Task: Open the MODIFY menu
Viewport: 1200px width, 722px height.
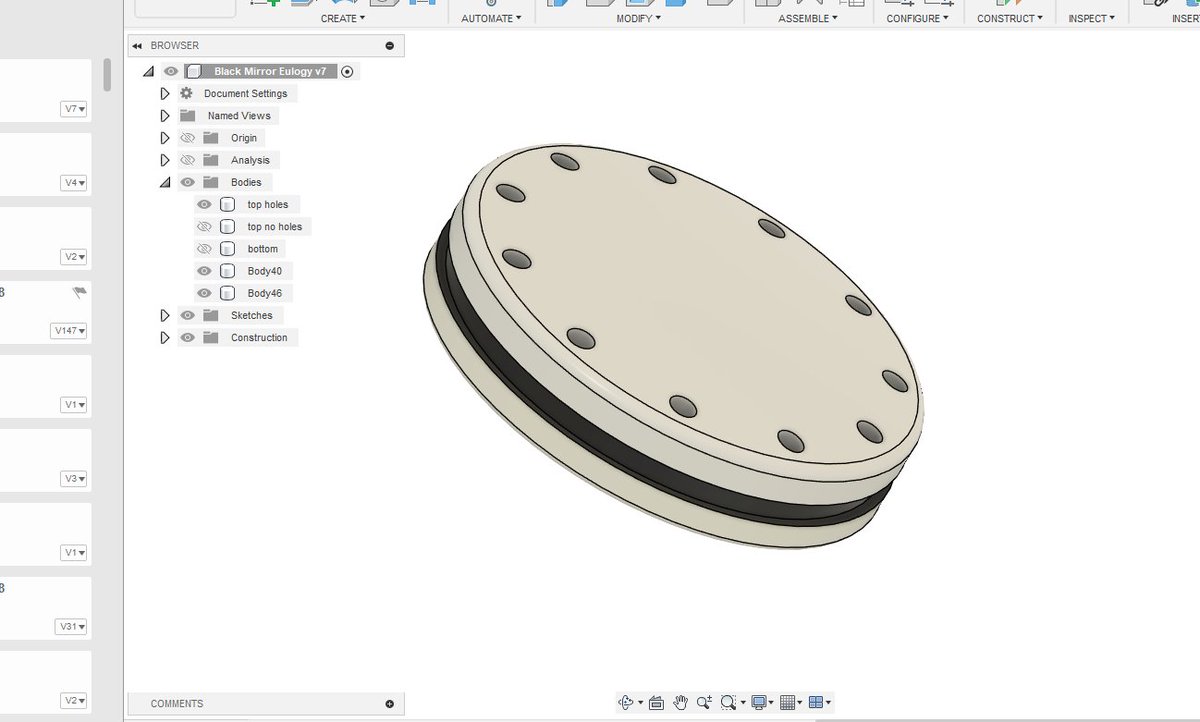Action: click(638, 18)
